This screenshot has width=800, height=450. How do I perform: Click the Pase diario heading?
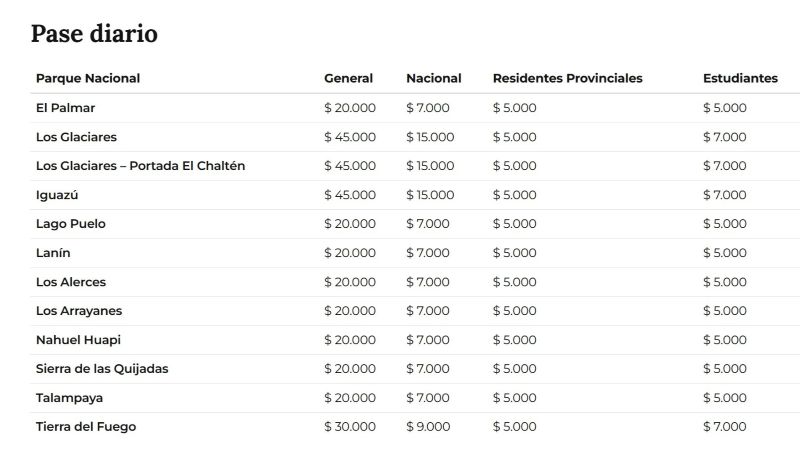point(94,34)
